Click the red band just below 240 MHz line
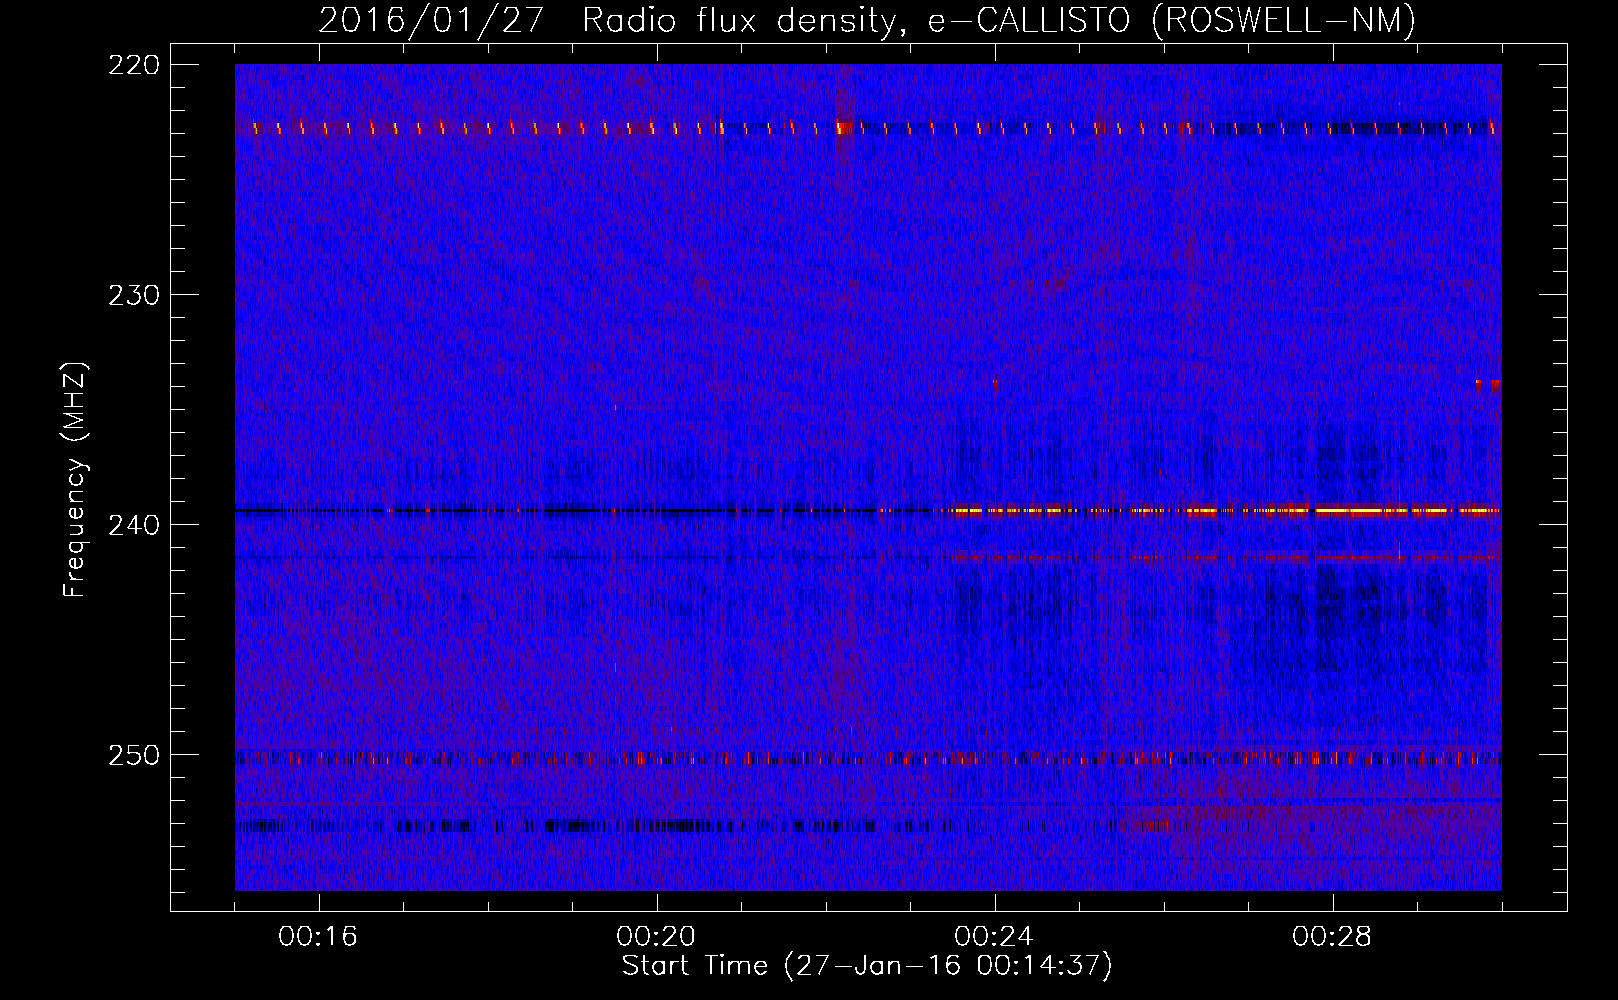This screenshot has height=1000, width=1618. 1225,557
